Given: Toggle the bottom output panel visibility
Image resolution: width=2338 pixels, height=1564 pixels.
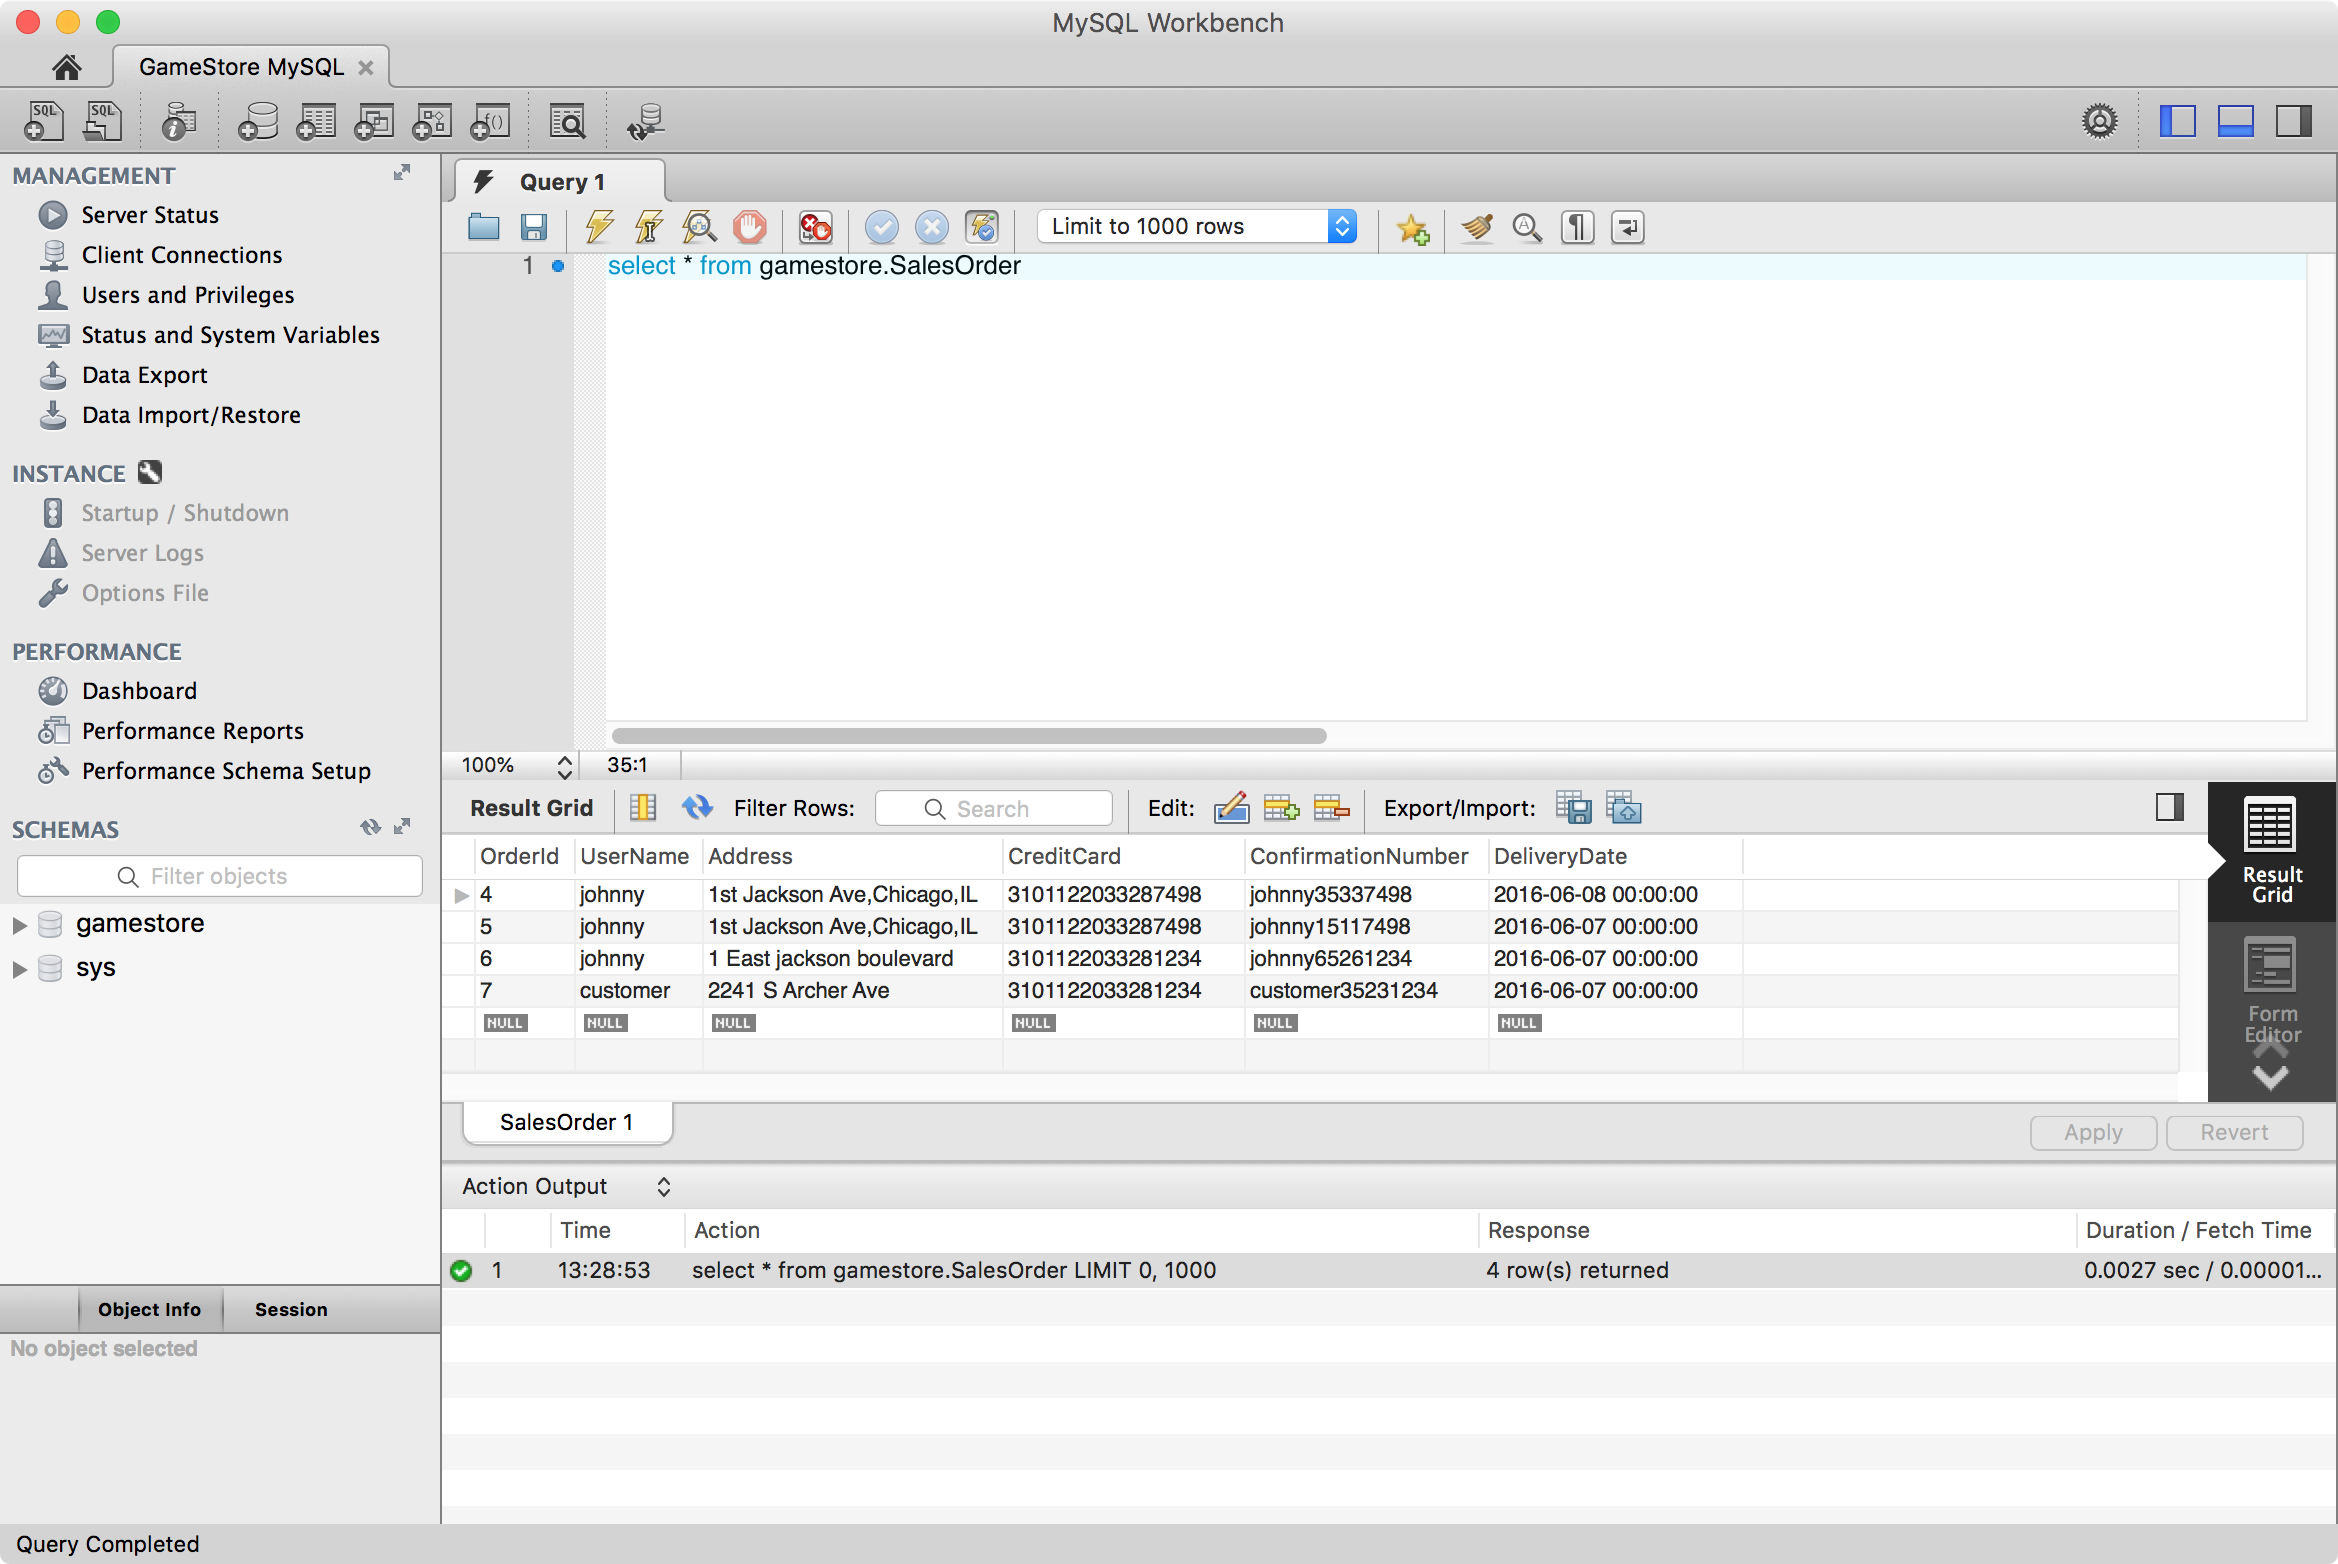Looking at the screenshot, I should [x=2235, y=121].
